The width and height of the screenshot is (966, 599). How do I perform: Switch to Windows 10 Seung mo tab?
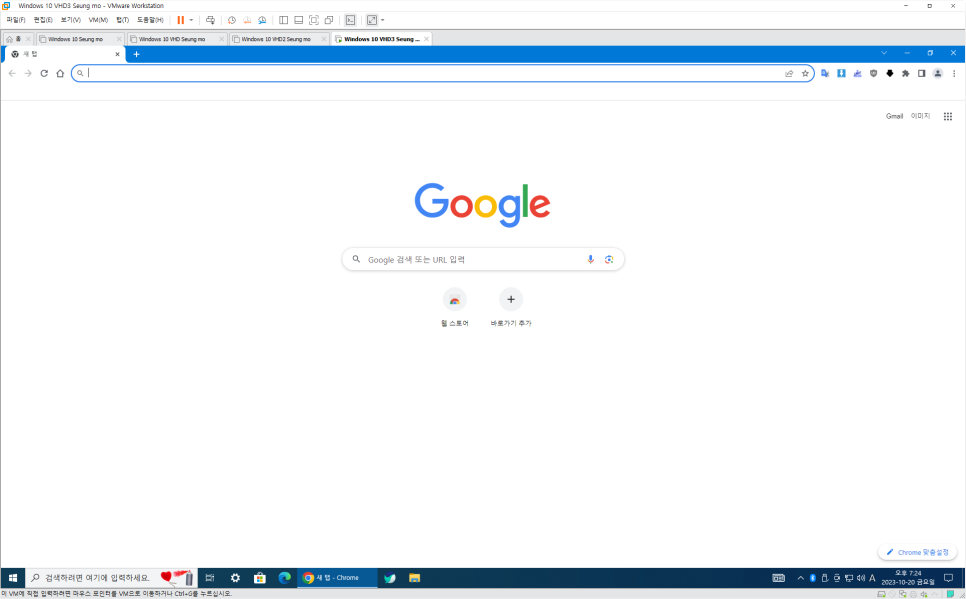pyautogui.click(x=75, y=39)
